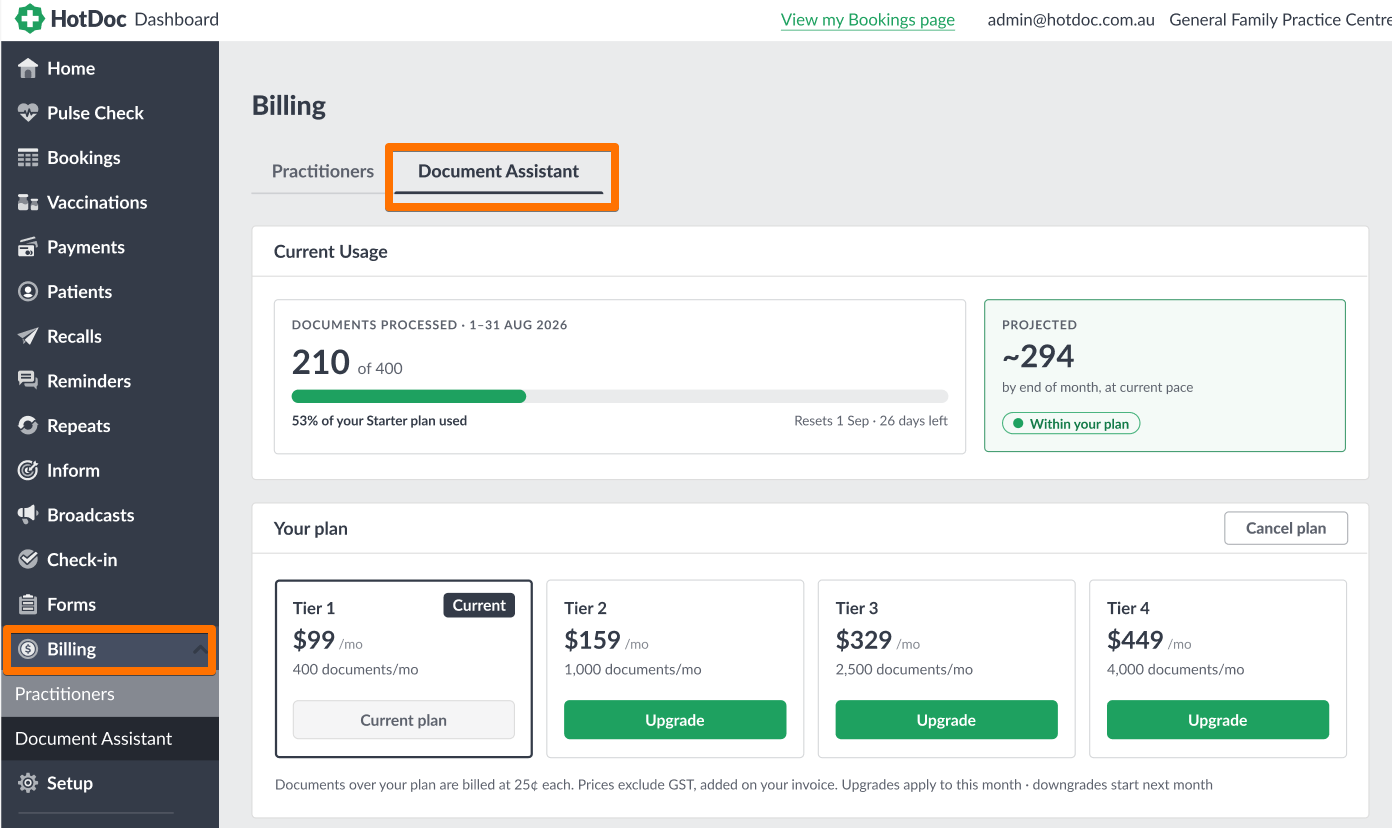Click the documents processed progress bar
This screenshot has width=1392, height=828.
[x=620, y=396]
